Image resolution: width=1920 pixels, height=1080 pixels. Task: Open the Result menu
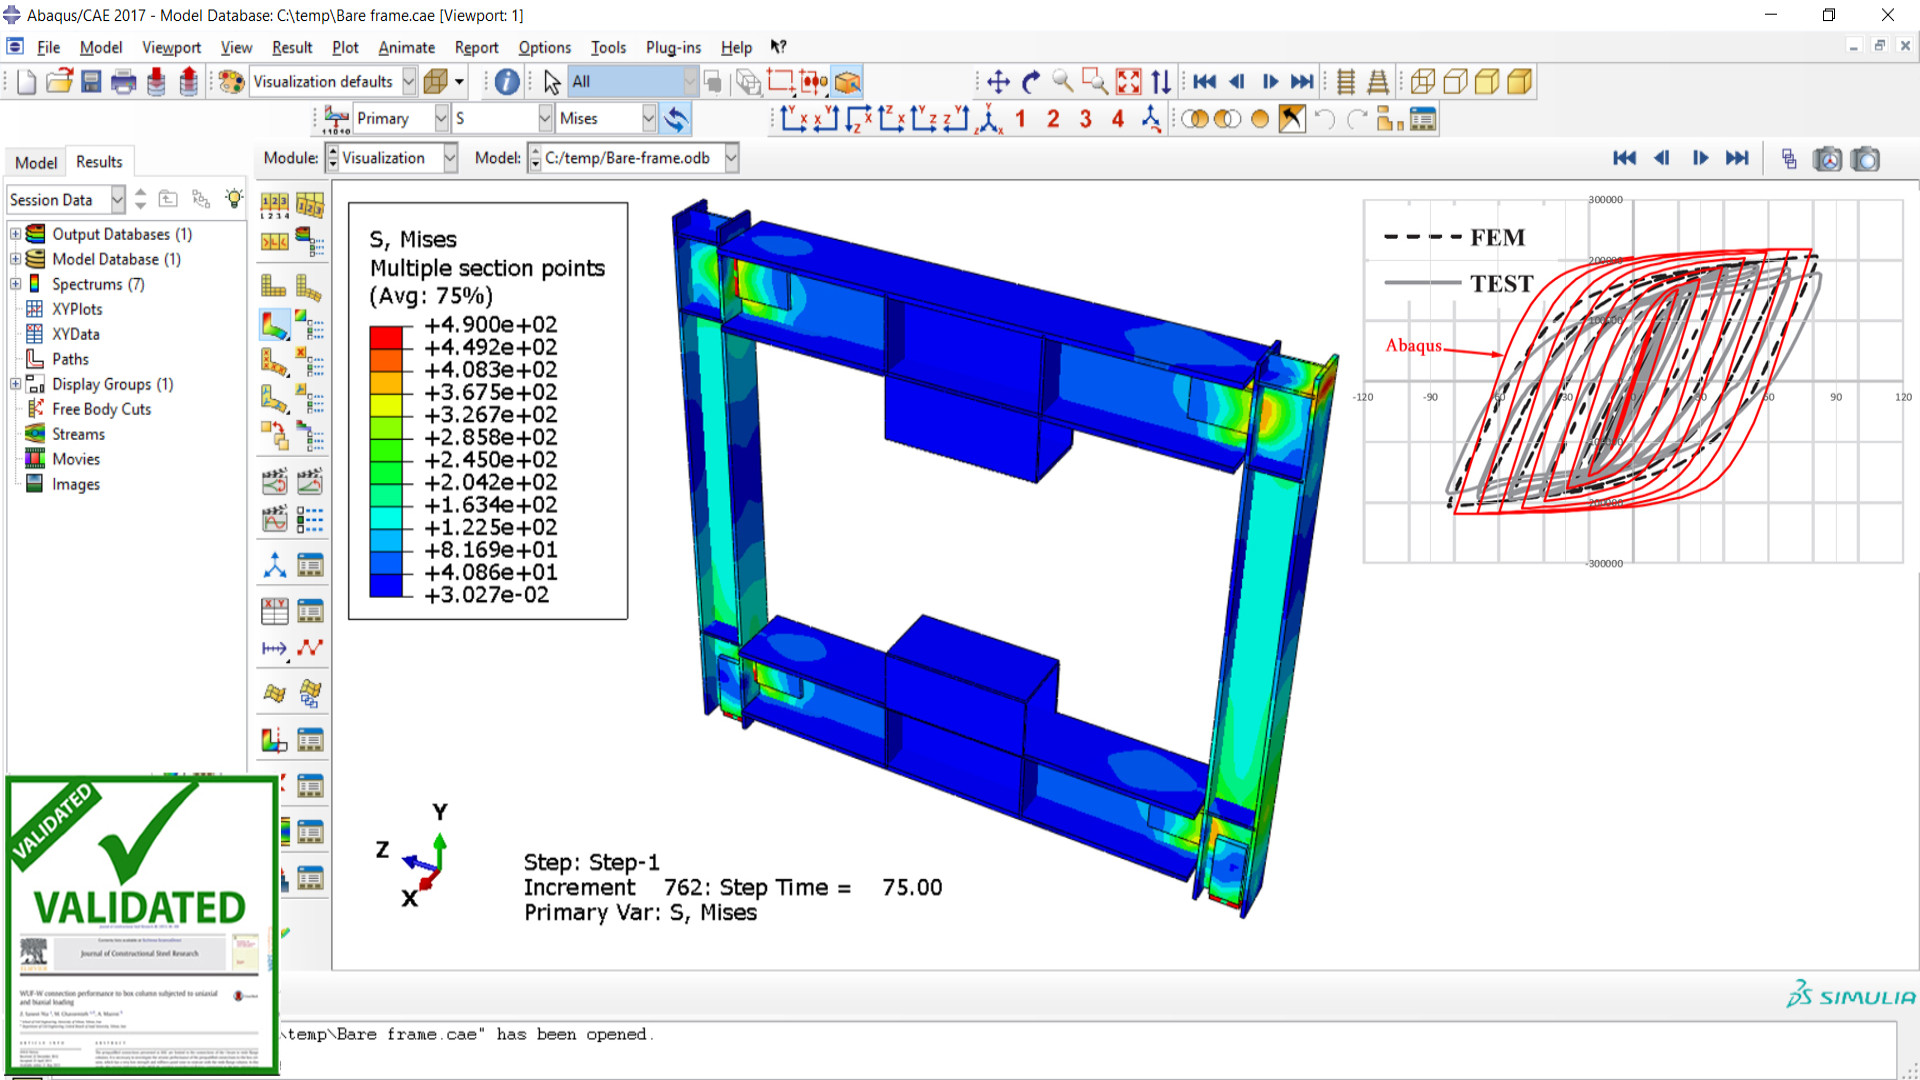[292, 47]
